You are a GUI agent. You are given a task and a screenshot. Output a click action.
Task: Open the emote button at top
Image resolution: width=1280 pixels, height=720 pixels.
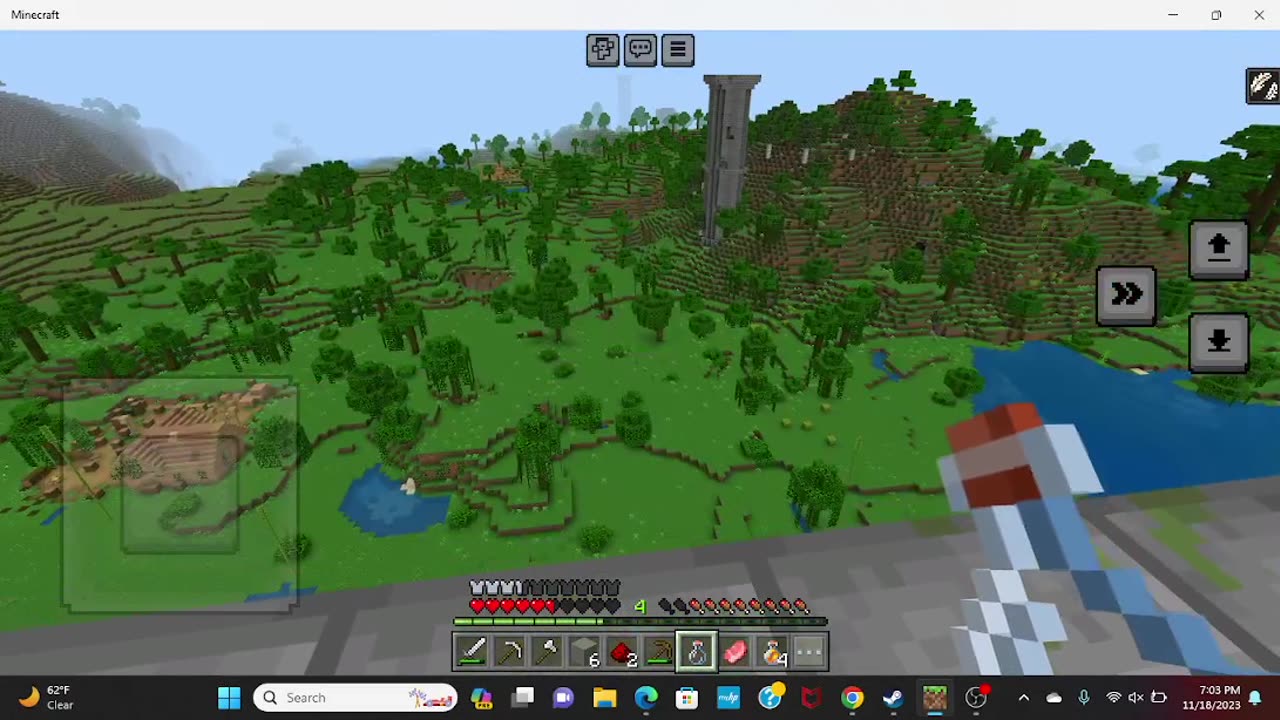coord(603,50)
